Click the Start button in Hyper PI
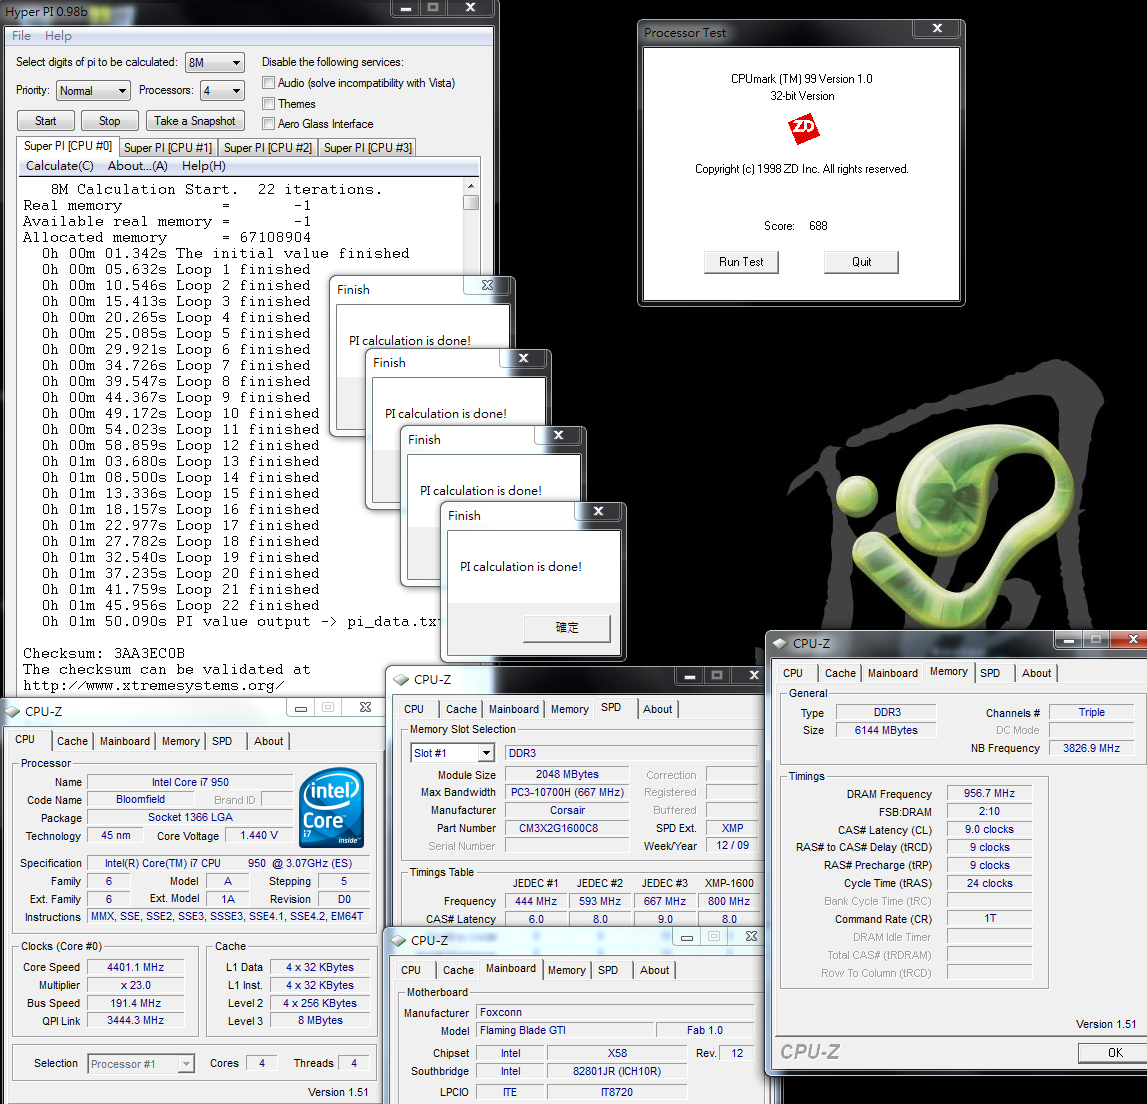This screenshot has height=1104, width=1147. pos(45,121)
